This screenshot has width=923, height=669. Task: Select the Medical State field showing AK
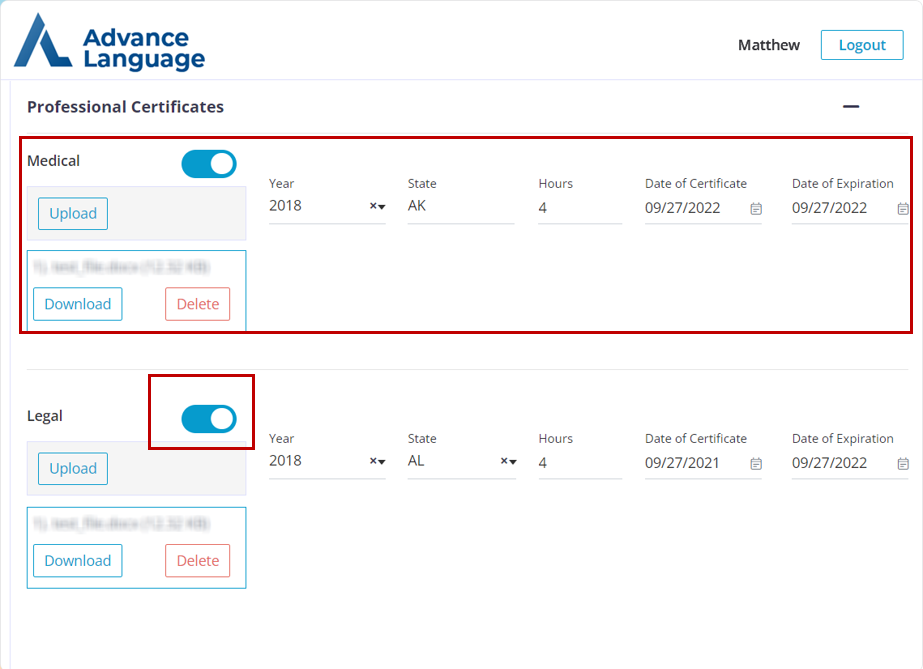tap(460, 207)
